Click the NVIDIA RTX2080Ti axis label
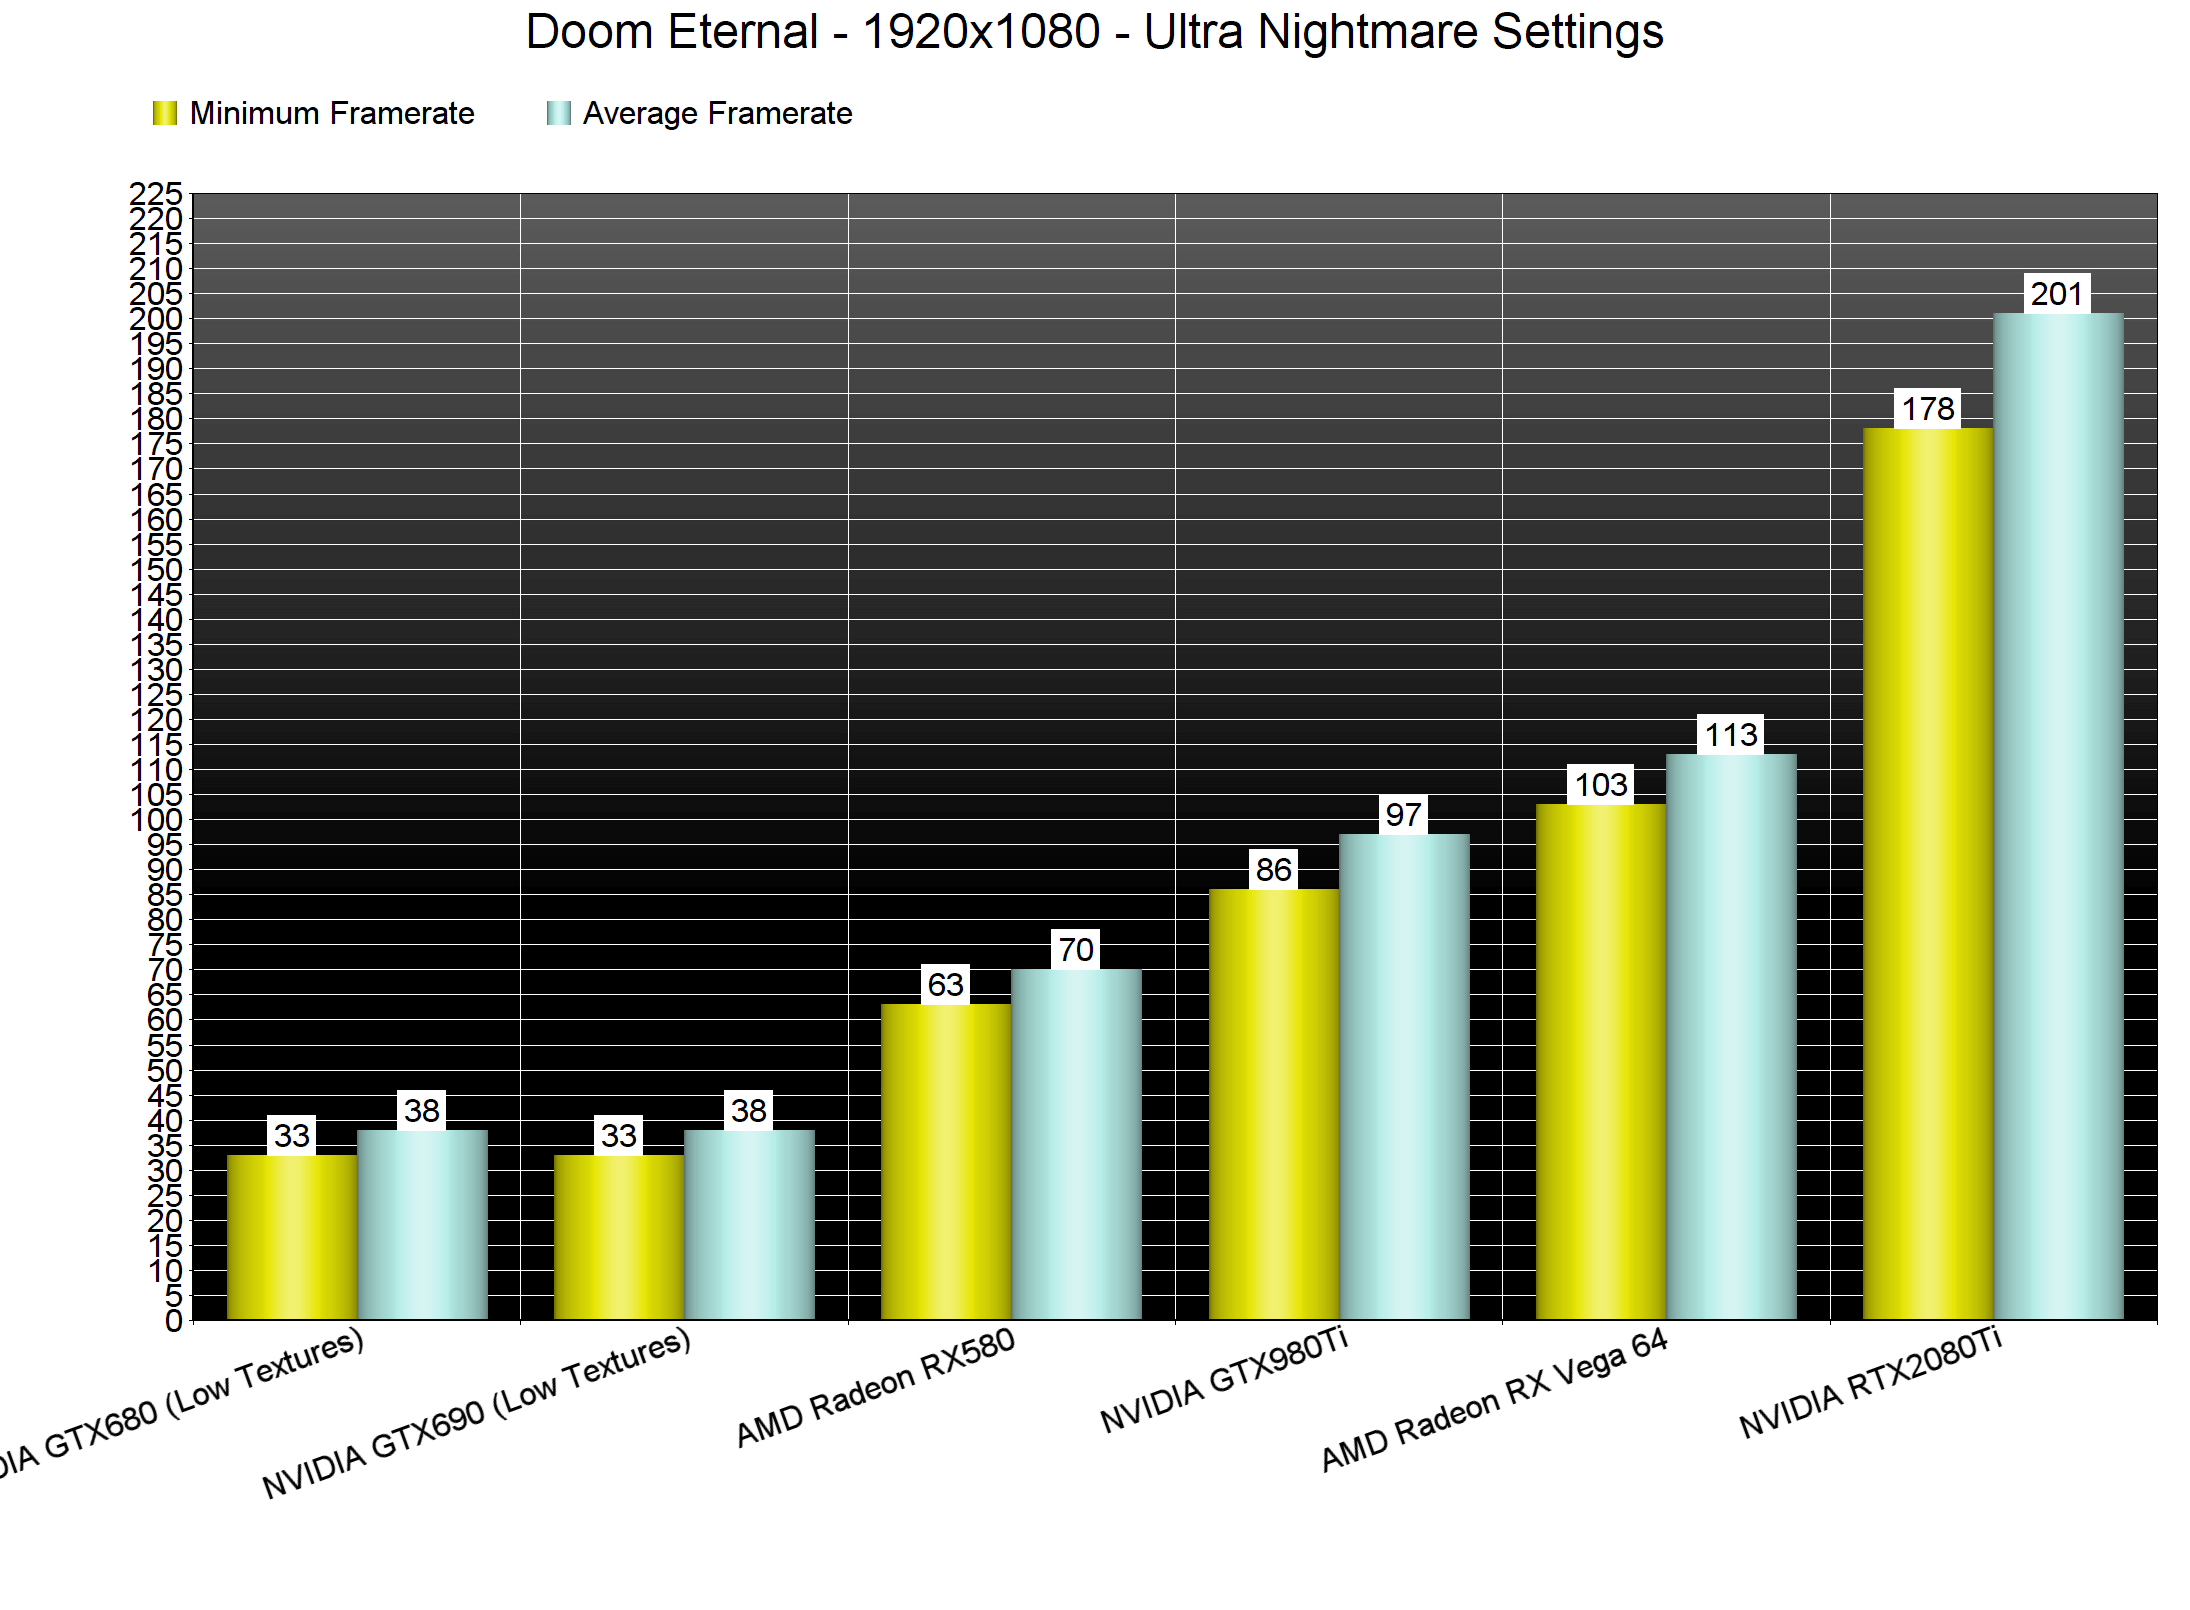This screenshot has width=2190, height=1610. (x=1870, y=1383)
